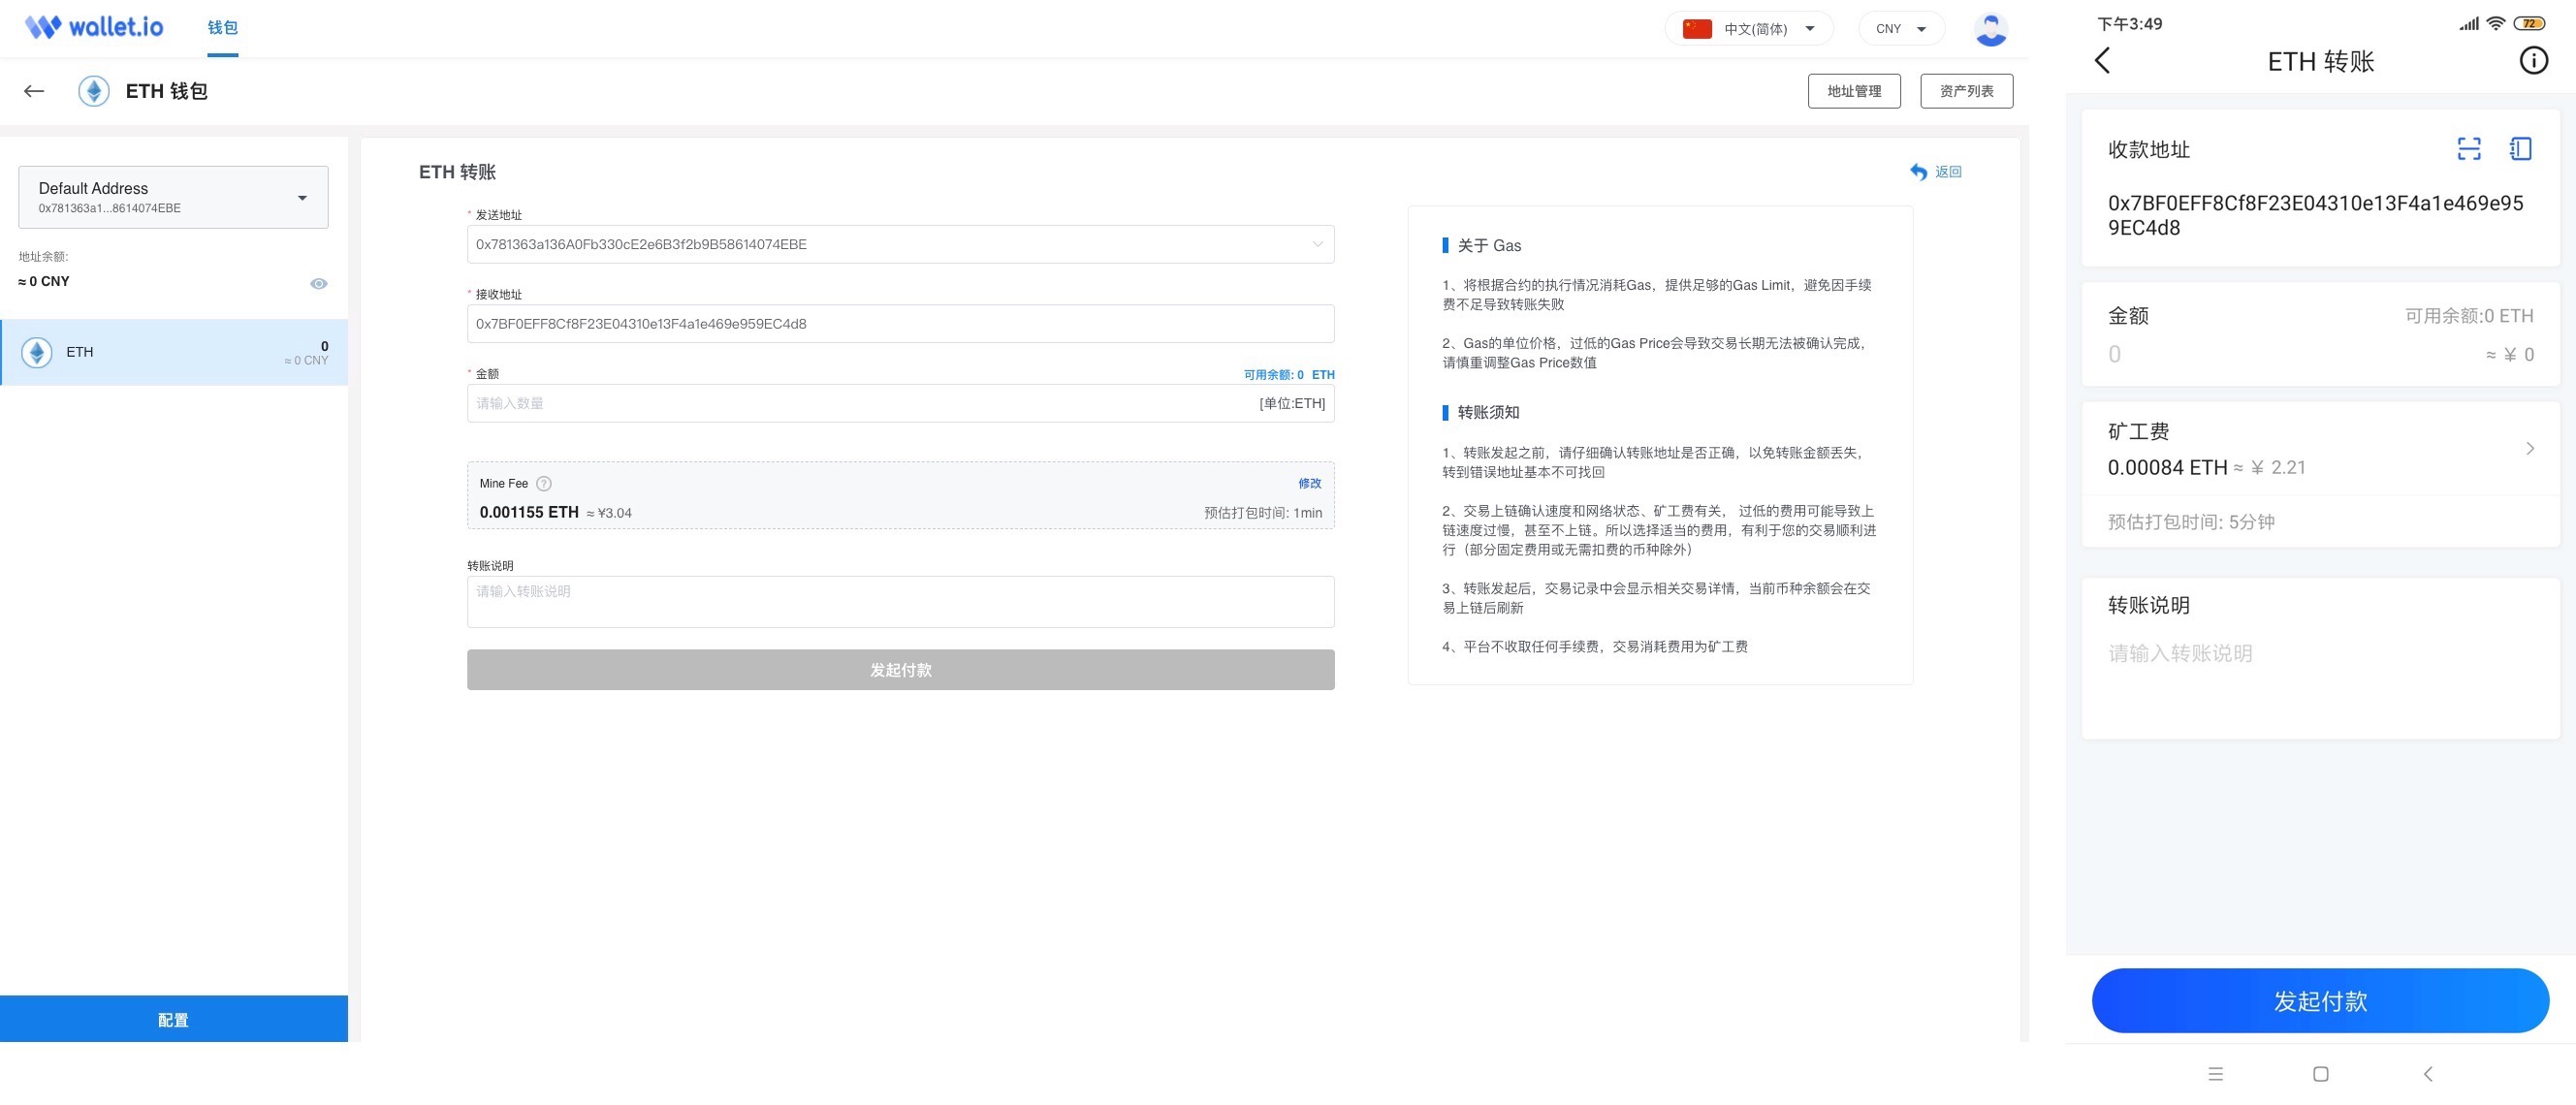This screenshot has height=1105, width=2576.
Task: Open the 中文(简体) language dropdown
Action: point(1748,29)
